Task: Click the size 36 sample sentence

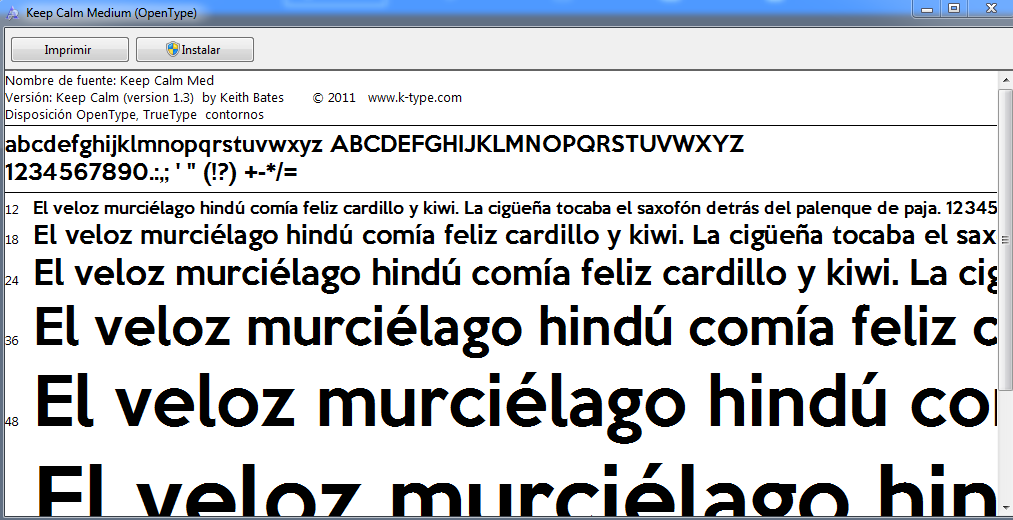Action: coord(517,329)
